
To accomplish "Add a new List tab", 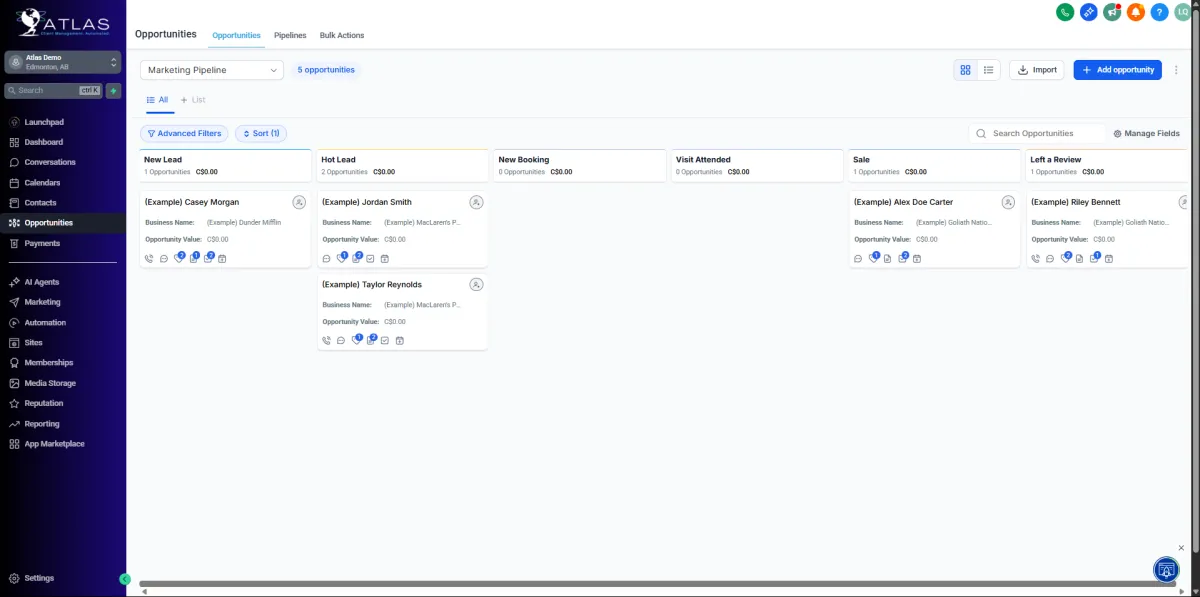I will point(193,100).
